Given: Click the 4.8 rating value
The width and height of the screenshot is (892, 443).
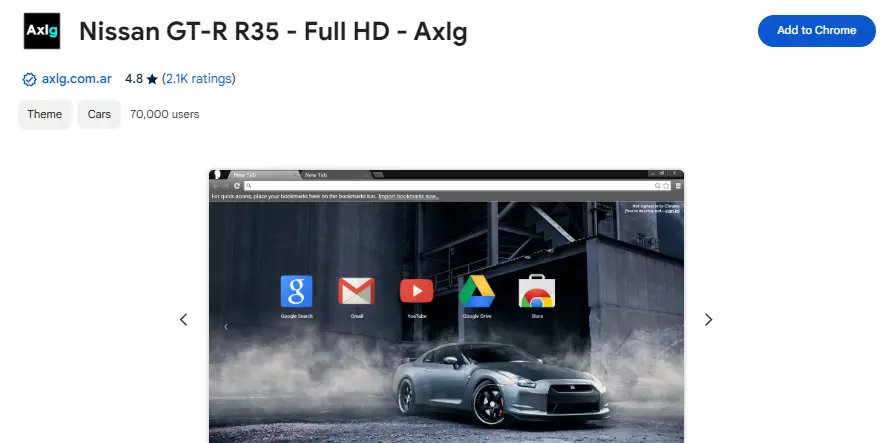Looking at the screenshot, I should [x=134, y=79].
